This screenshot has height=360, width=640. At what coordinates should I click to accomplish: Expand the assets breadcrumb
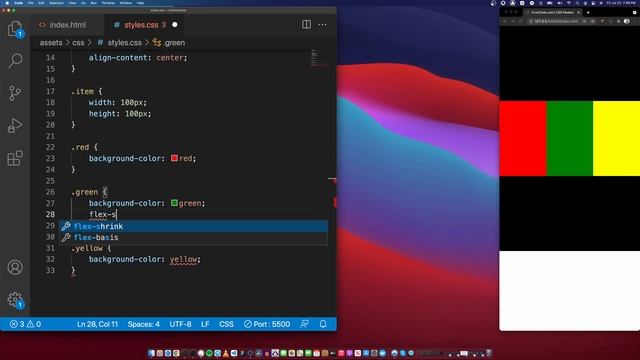point(51,42)
